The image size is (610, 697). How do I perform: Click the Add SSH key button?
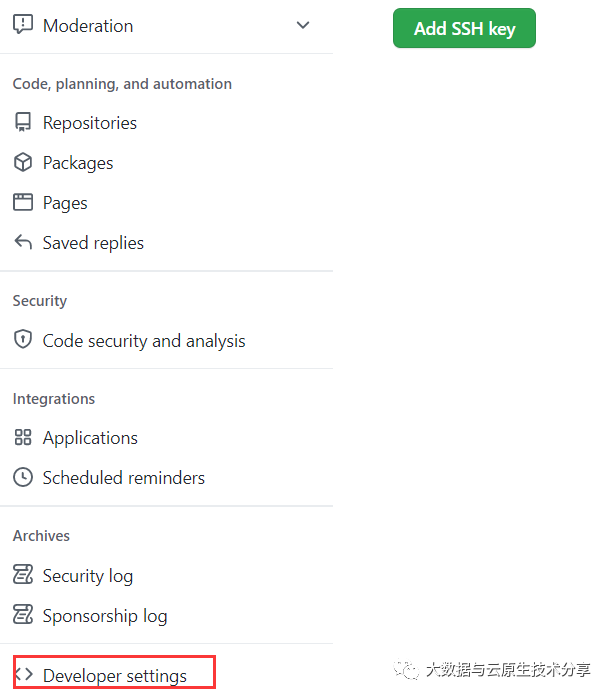click(464, 28)
